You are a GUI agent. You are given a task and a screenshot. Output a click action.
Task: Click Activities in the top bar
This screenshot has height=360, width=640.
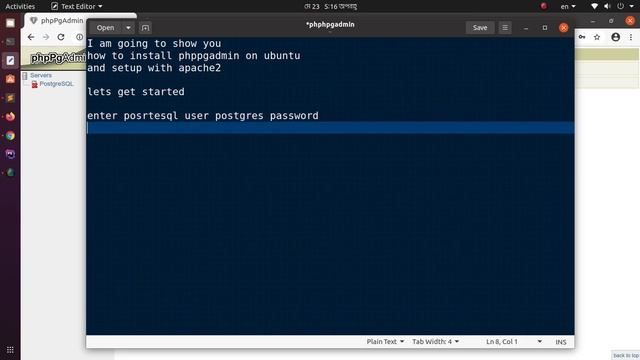pos(20,7)
